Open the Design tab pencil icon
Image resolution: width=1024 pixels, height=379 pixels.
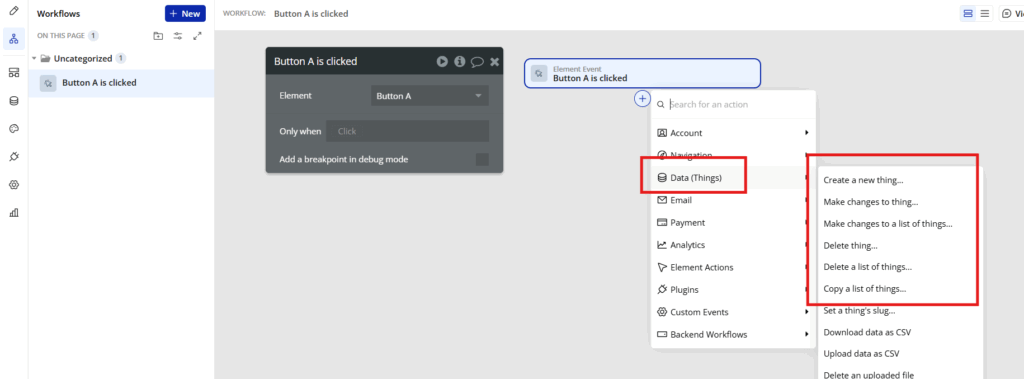point(14,12)
